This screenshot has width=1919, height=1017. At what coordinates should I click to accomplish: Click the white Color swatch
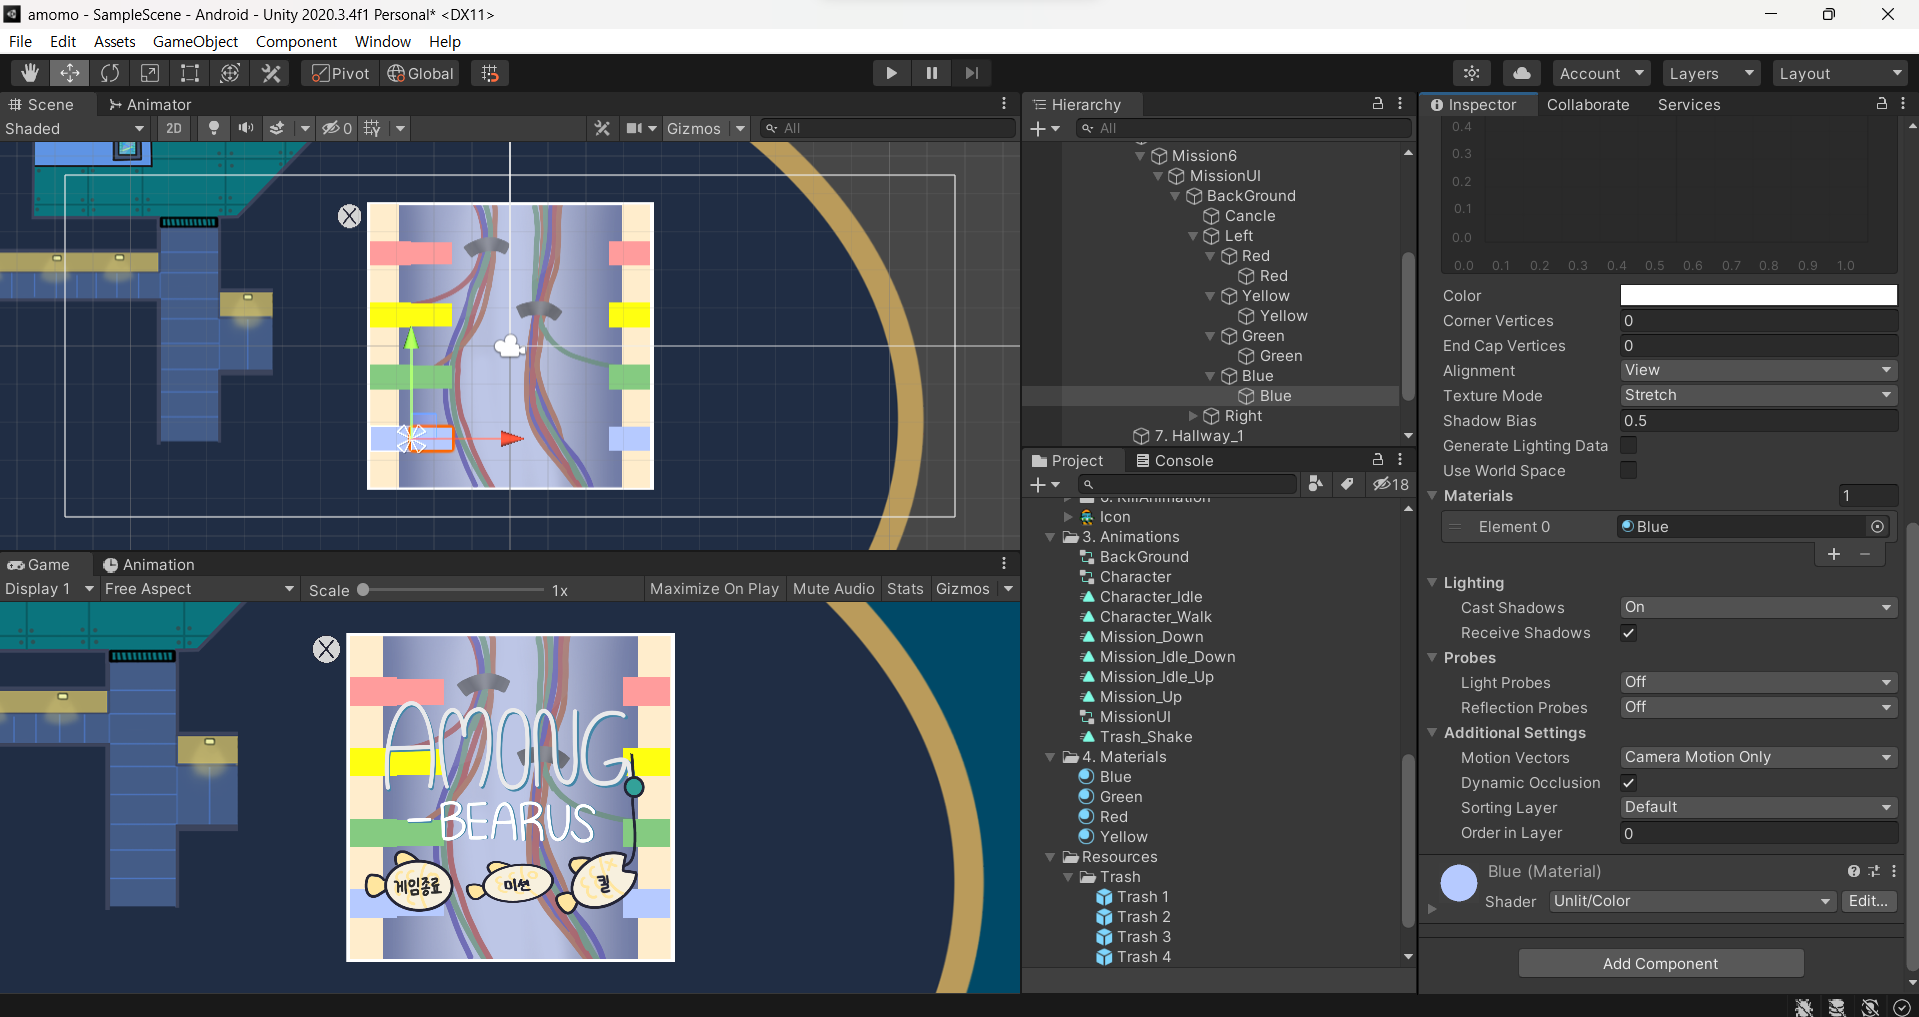tap(1758, 295)
